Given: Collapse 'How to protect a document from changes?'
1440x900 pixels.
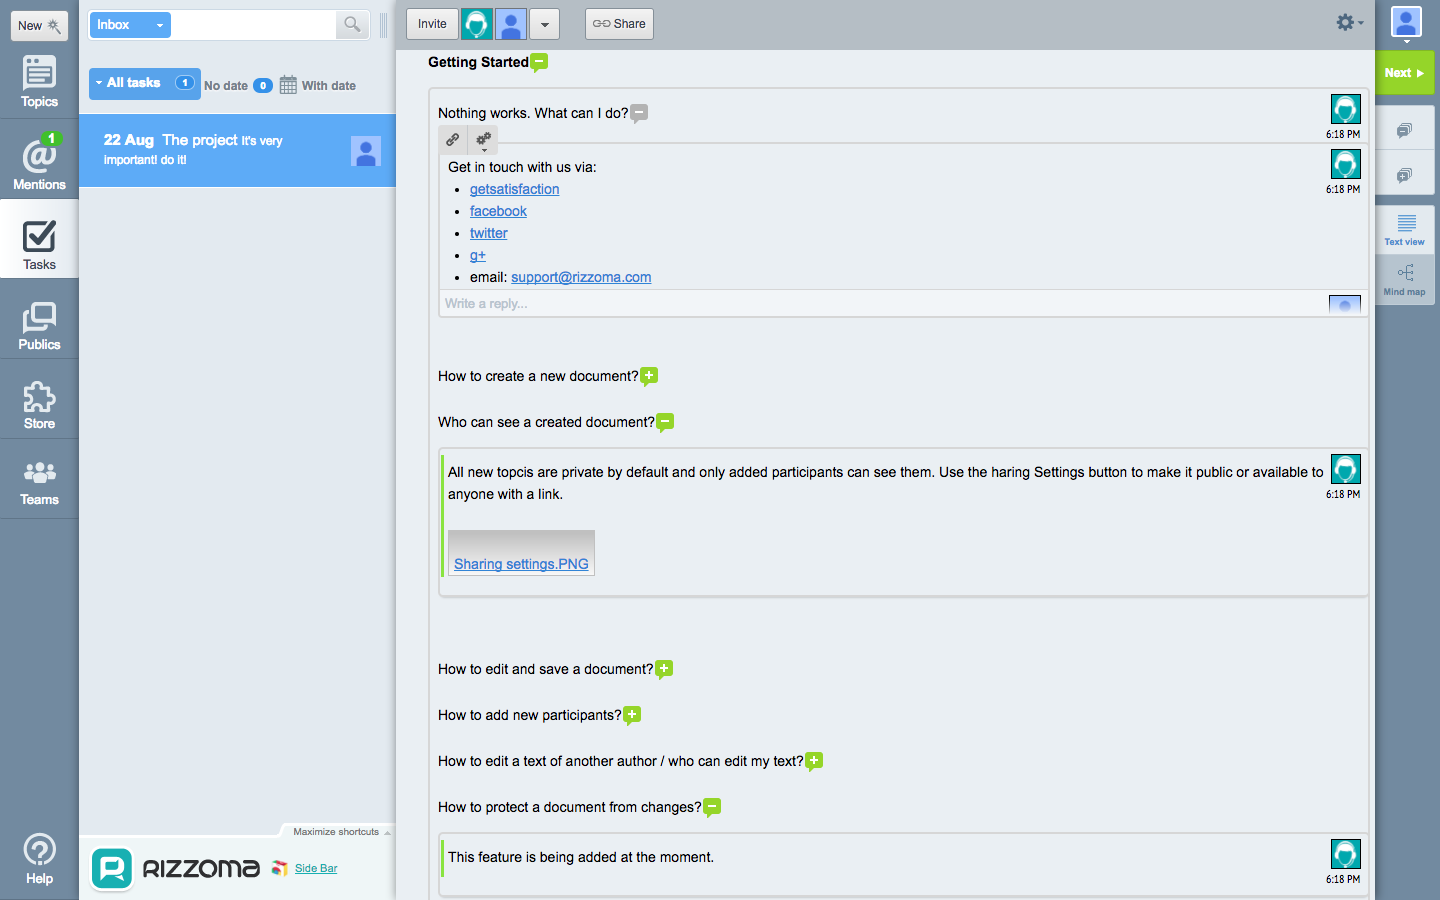Looking at the screenshot, I should coord(712,807).
